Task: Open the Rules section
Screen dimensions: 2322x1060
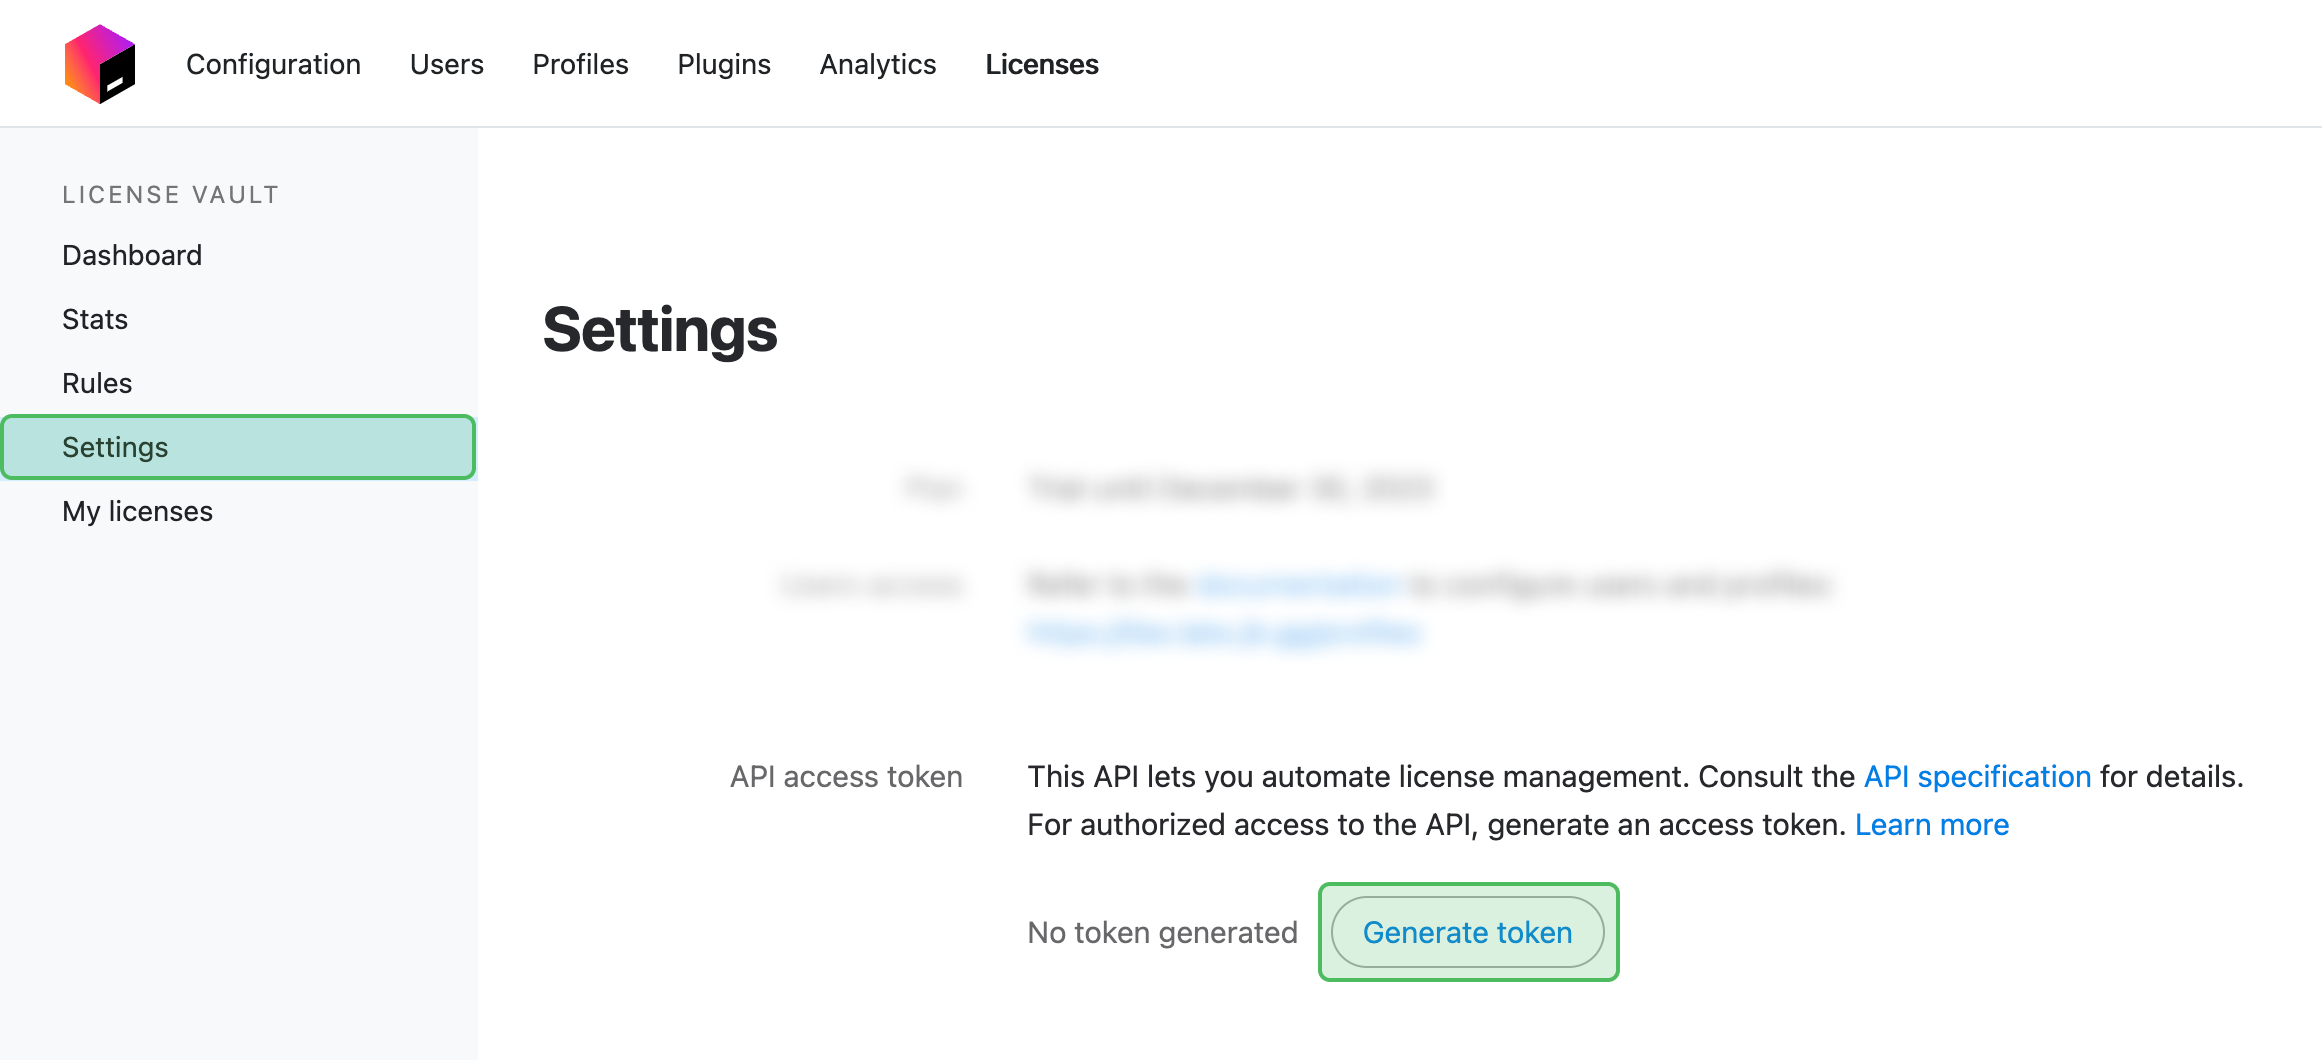Action: click(x=96, y=383)
